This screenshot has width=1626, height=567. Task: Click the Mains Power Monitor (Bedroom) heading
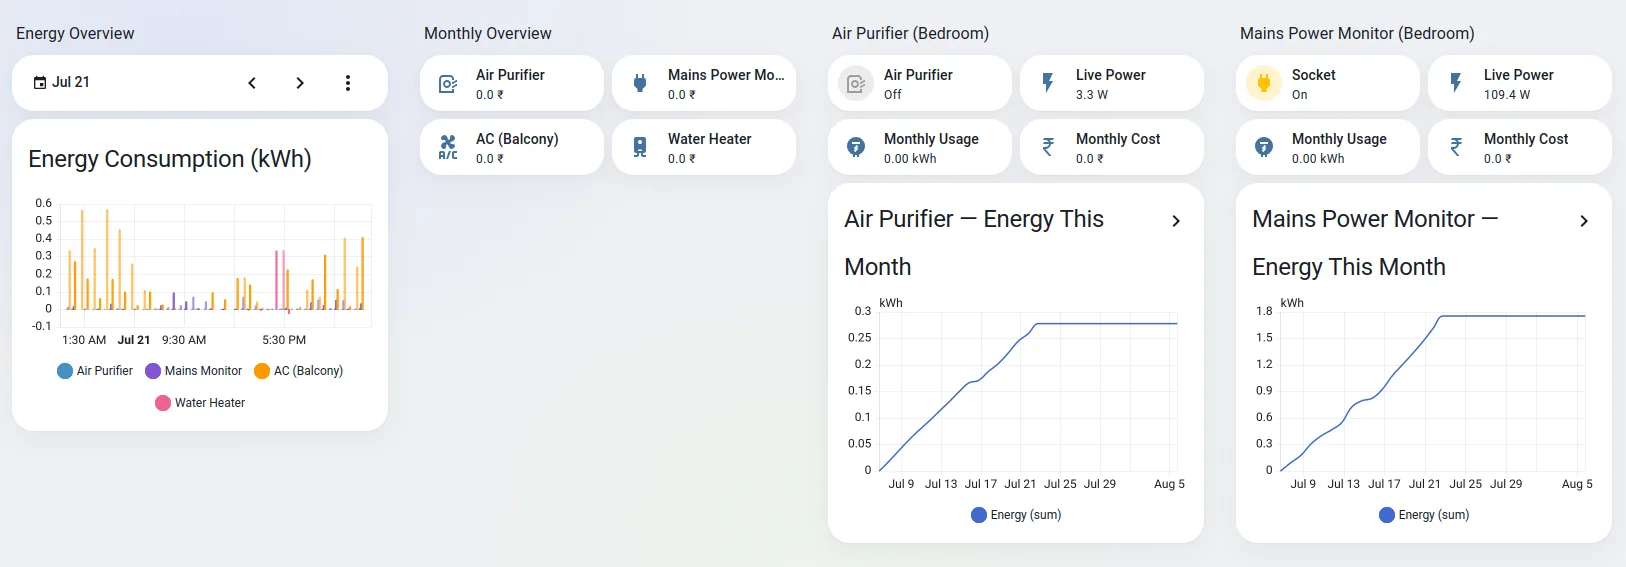tap(1357, 33)
